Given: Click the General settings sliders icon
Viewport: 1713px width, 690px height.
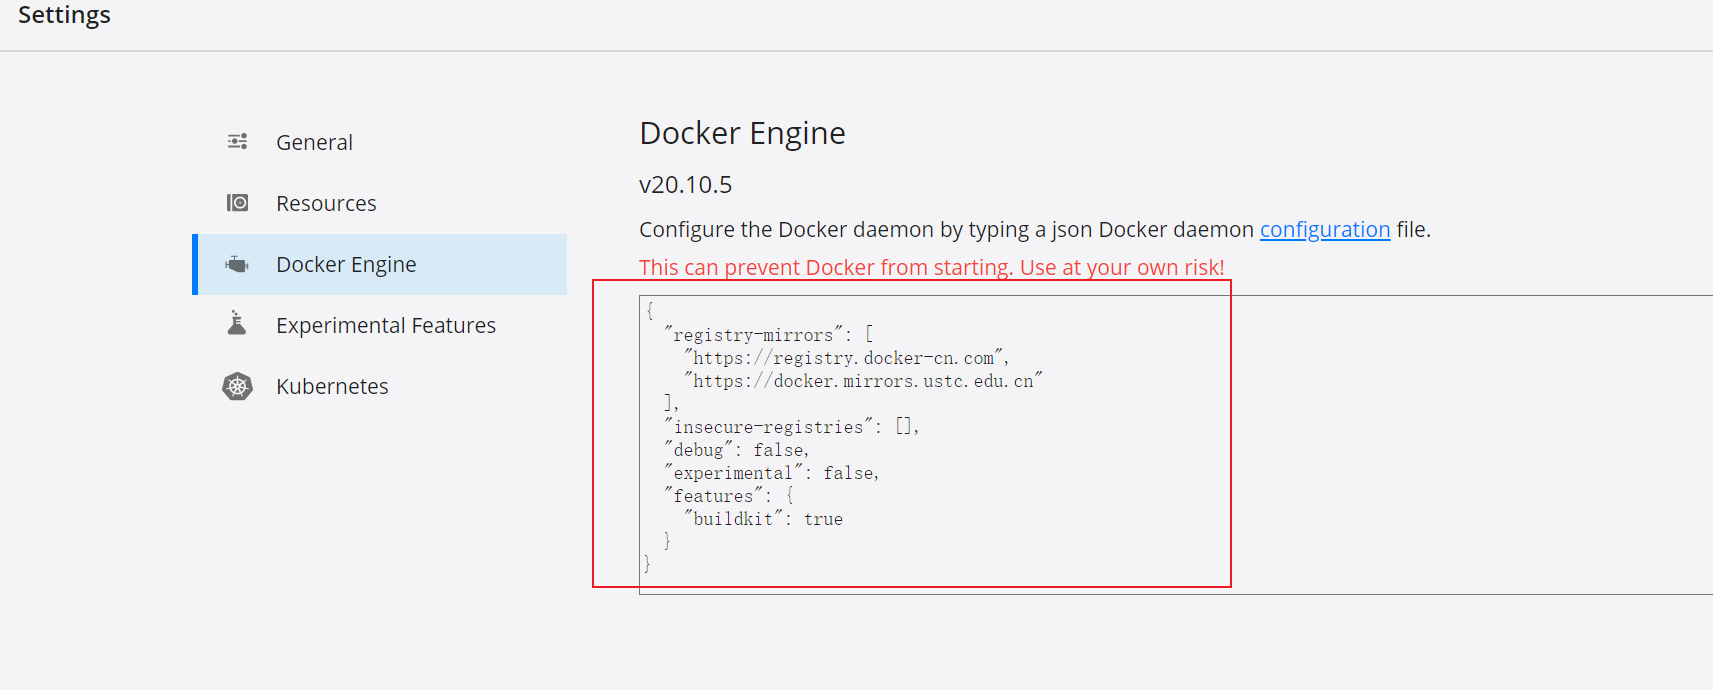Looking at the screenshot, I should click(237, 142).
